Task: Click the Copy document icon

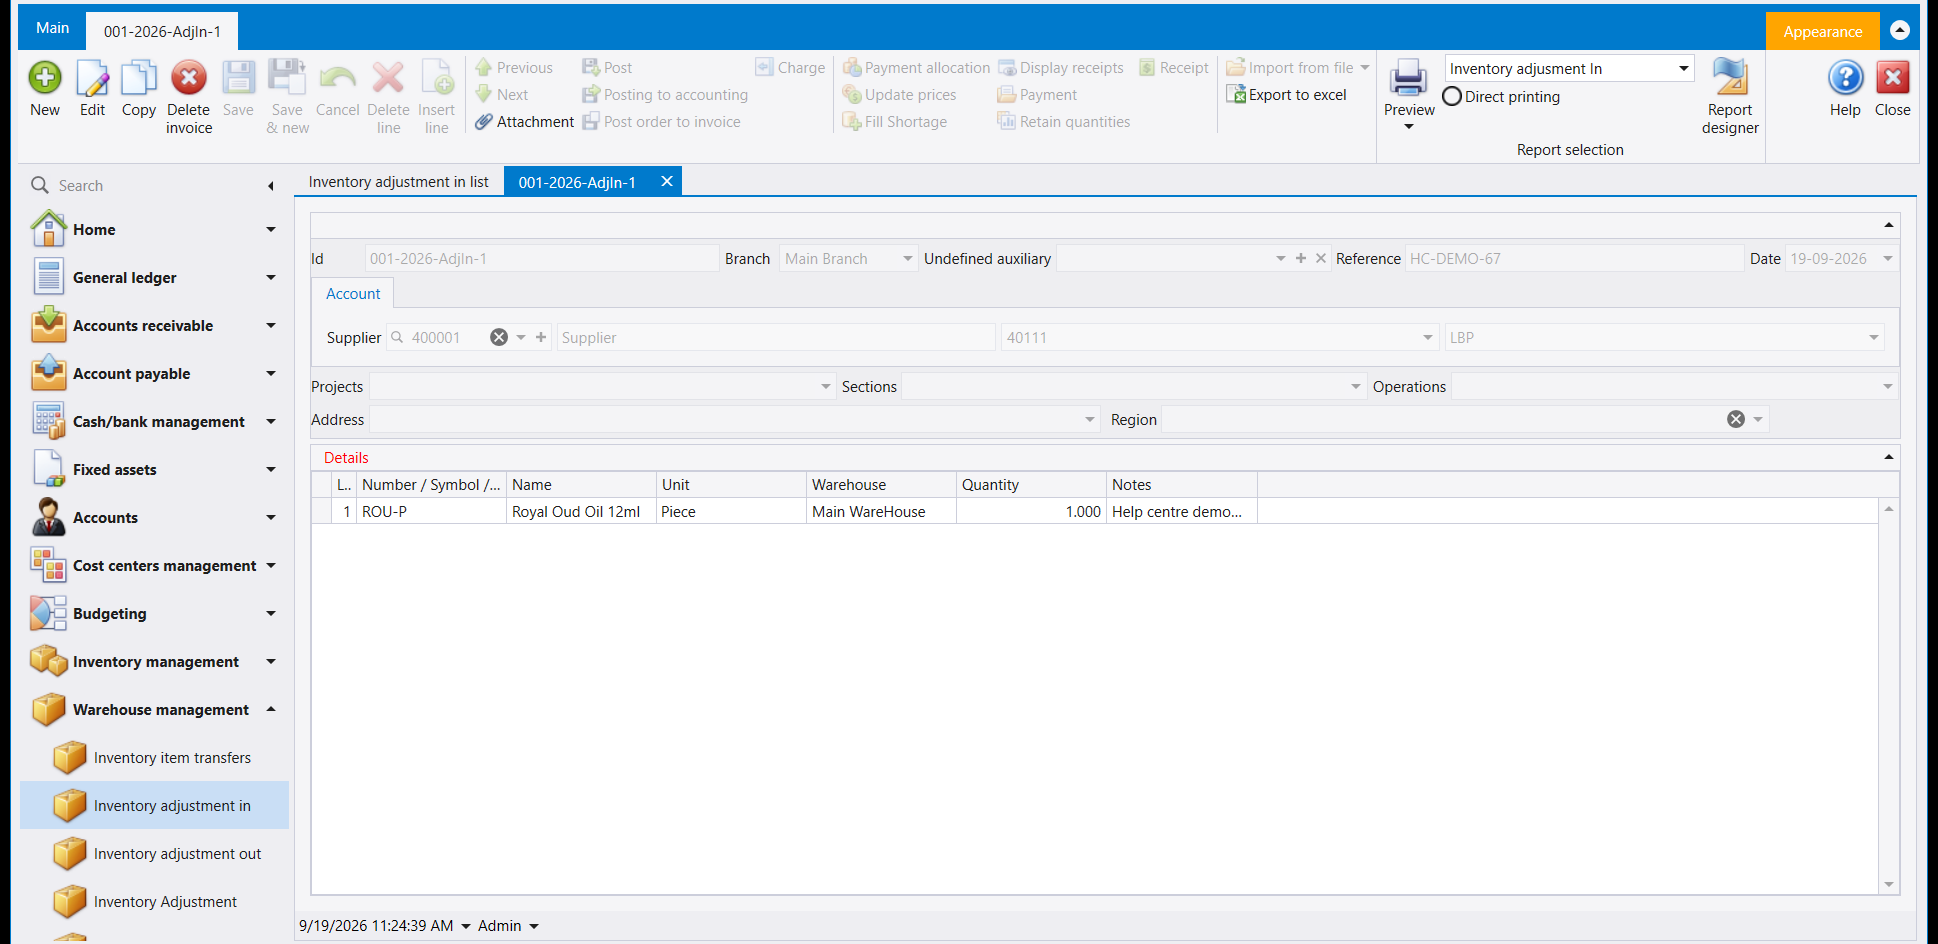Action: [139, 78]
